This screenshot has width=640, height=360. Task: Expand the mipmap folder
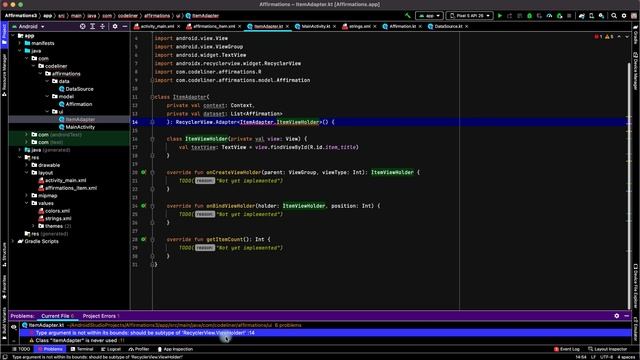27,196
